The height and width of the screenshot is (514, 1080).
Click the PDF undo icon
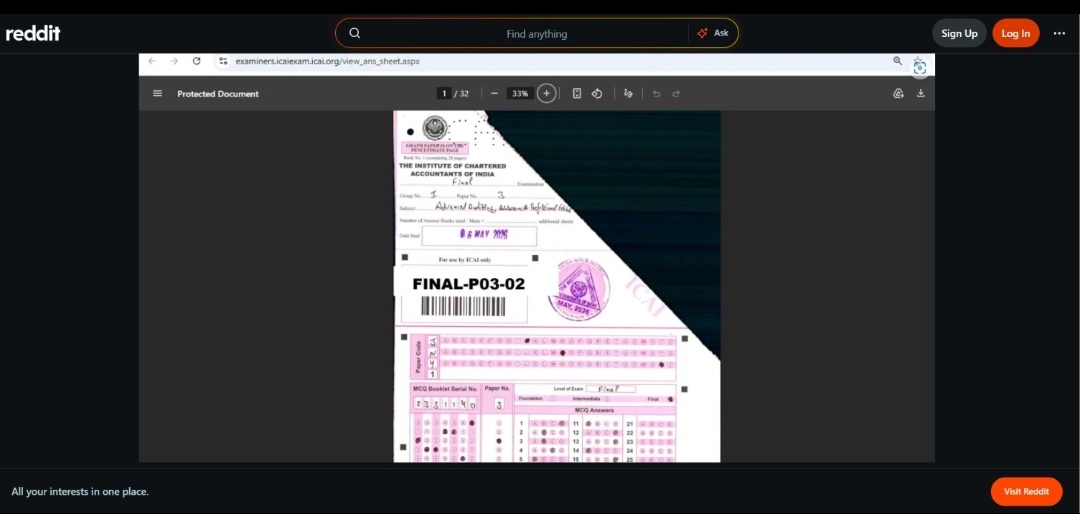(656, 94)
